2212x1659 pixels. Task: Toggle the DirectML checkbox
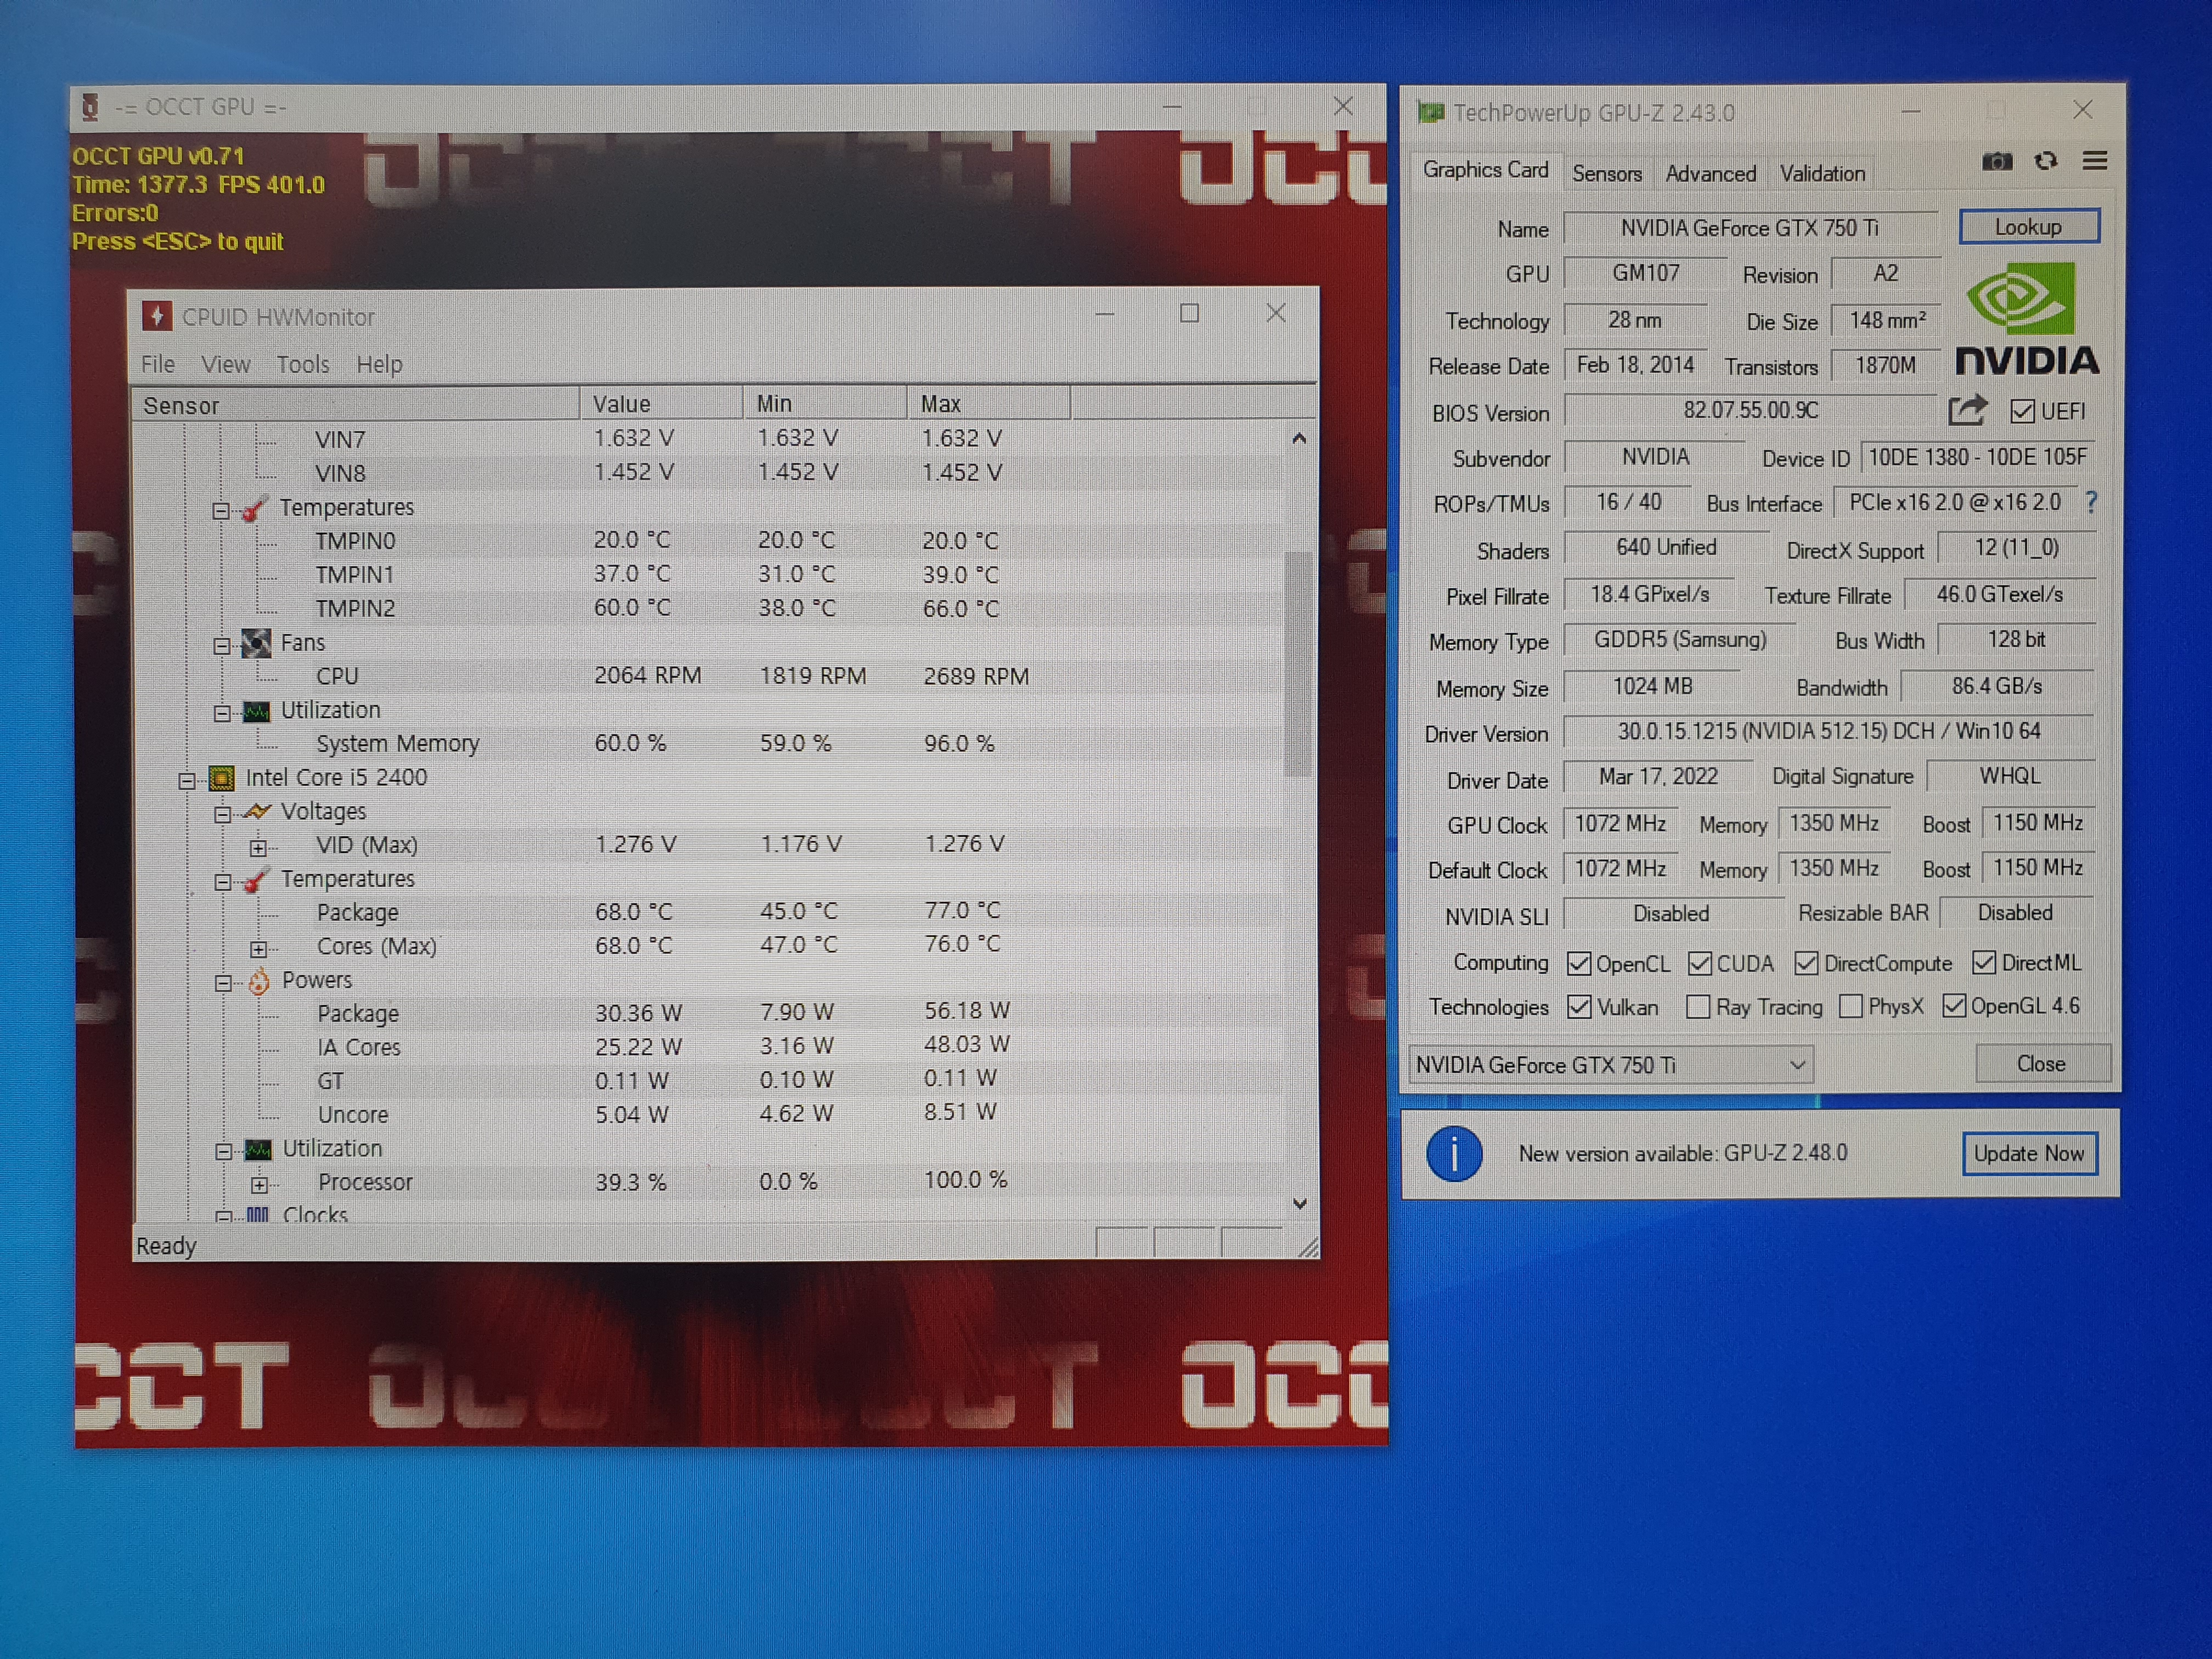click(x=1984, y=962)
